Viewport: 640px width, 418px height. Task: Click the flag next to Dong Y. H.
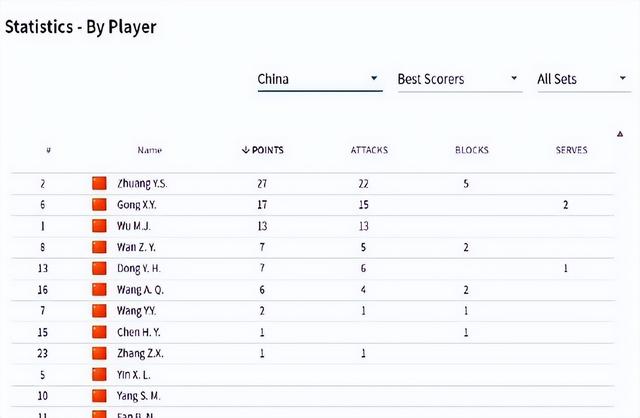click(99, 268)
